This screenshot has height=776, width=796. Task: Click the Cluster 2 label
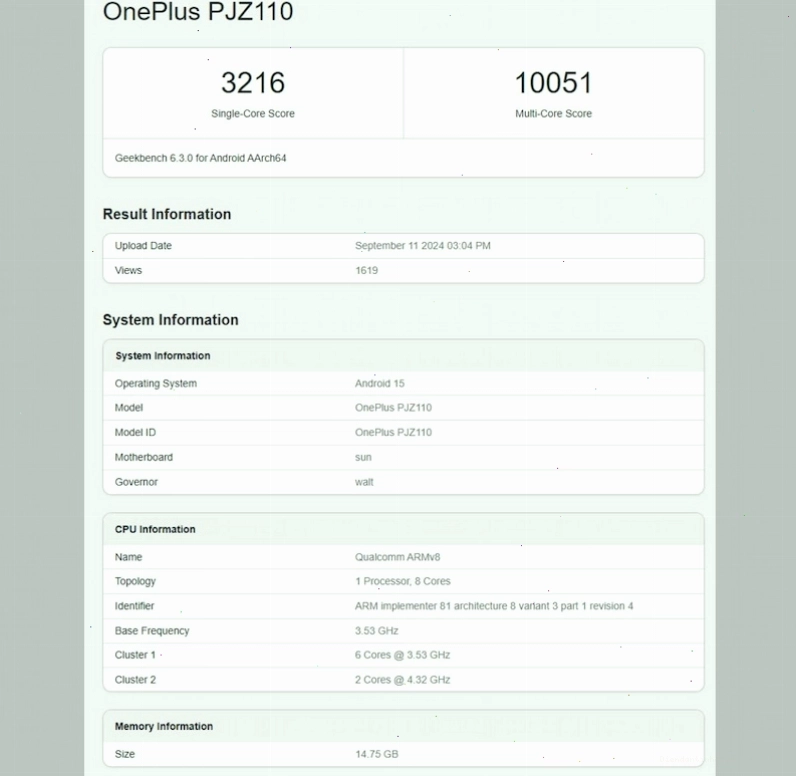tap(135, 680)
